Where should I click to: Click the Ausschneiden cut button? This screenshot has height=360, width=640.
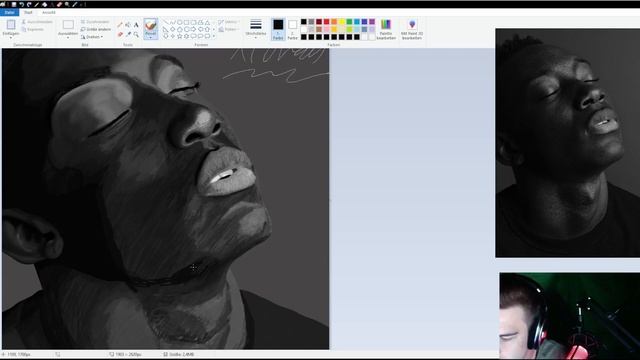pyautogui.click(x=37, y=22)
